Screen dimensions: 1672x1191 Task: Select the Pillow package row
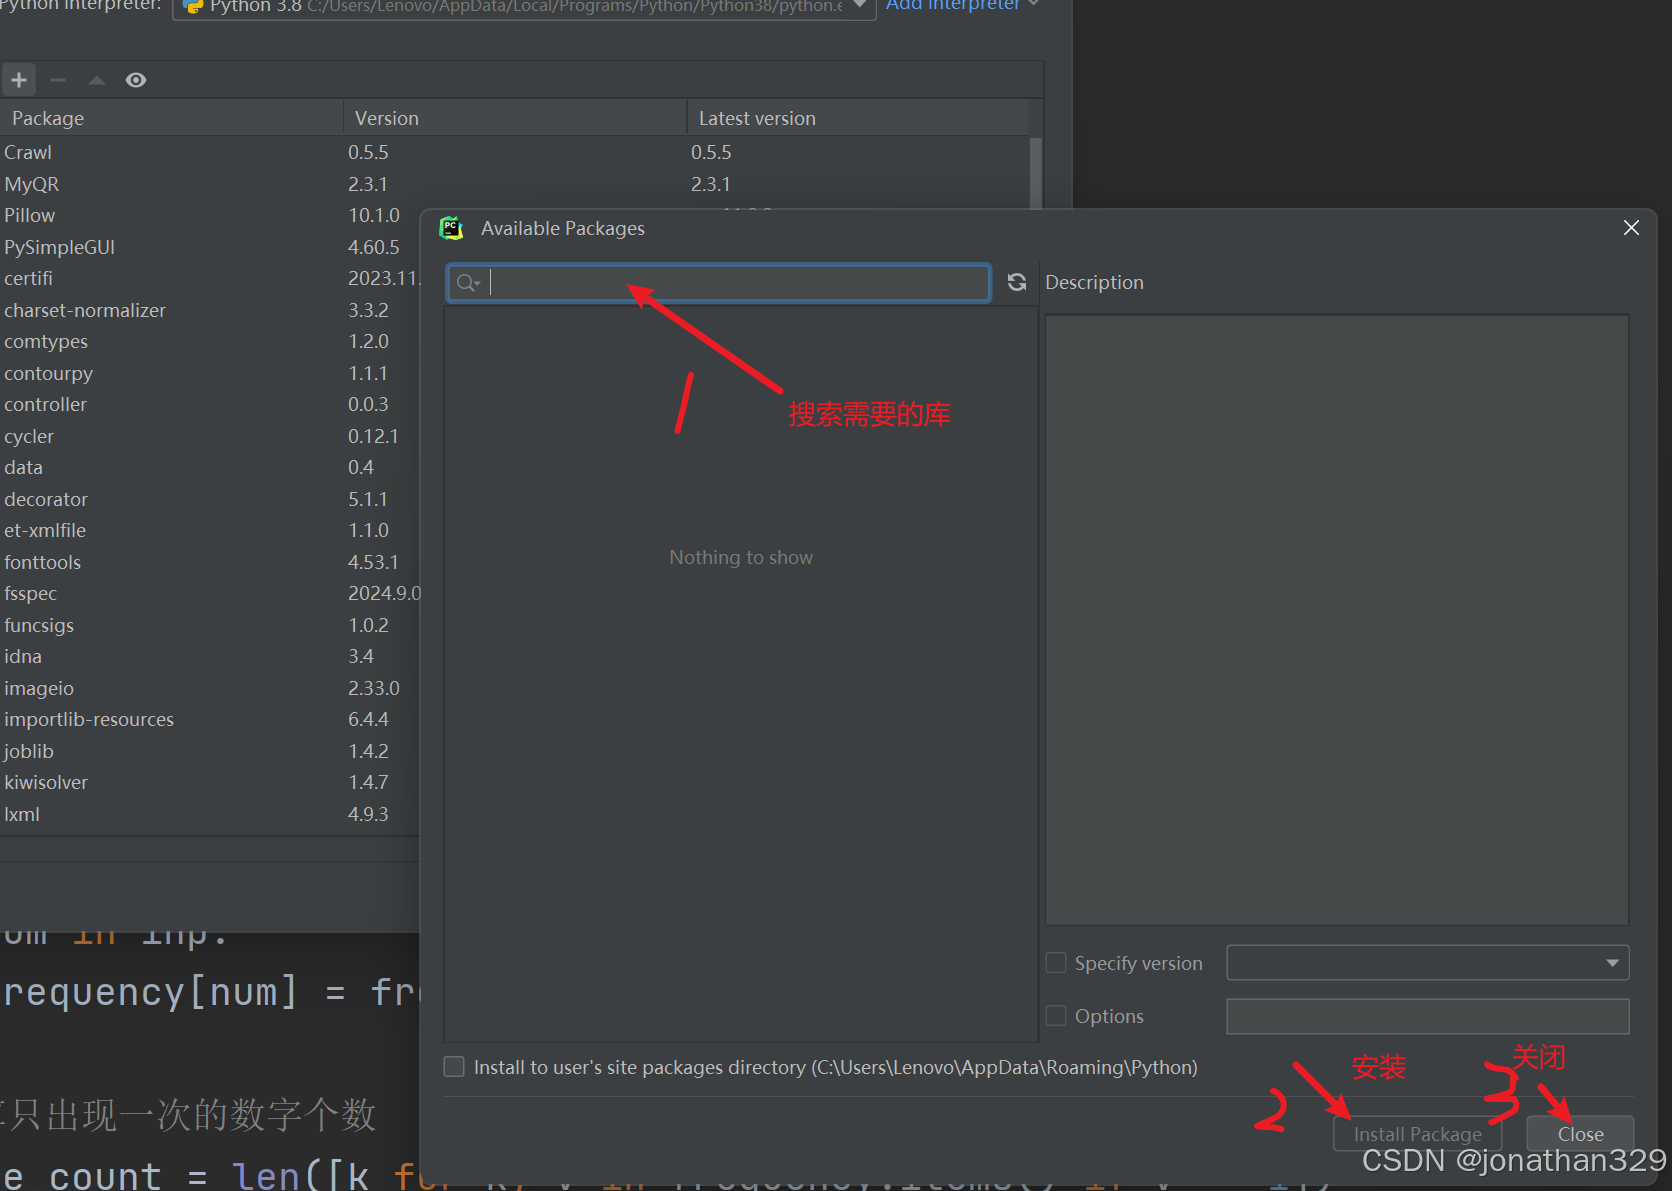coord(210,215)
